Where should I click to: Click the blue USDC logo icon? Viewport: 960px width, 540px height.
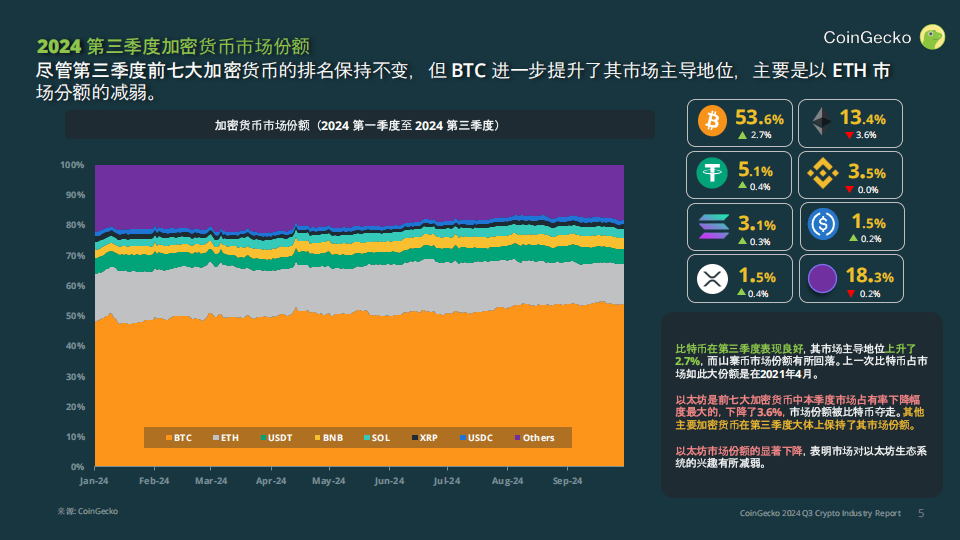point(823,226)
